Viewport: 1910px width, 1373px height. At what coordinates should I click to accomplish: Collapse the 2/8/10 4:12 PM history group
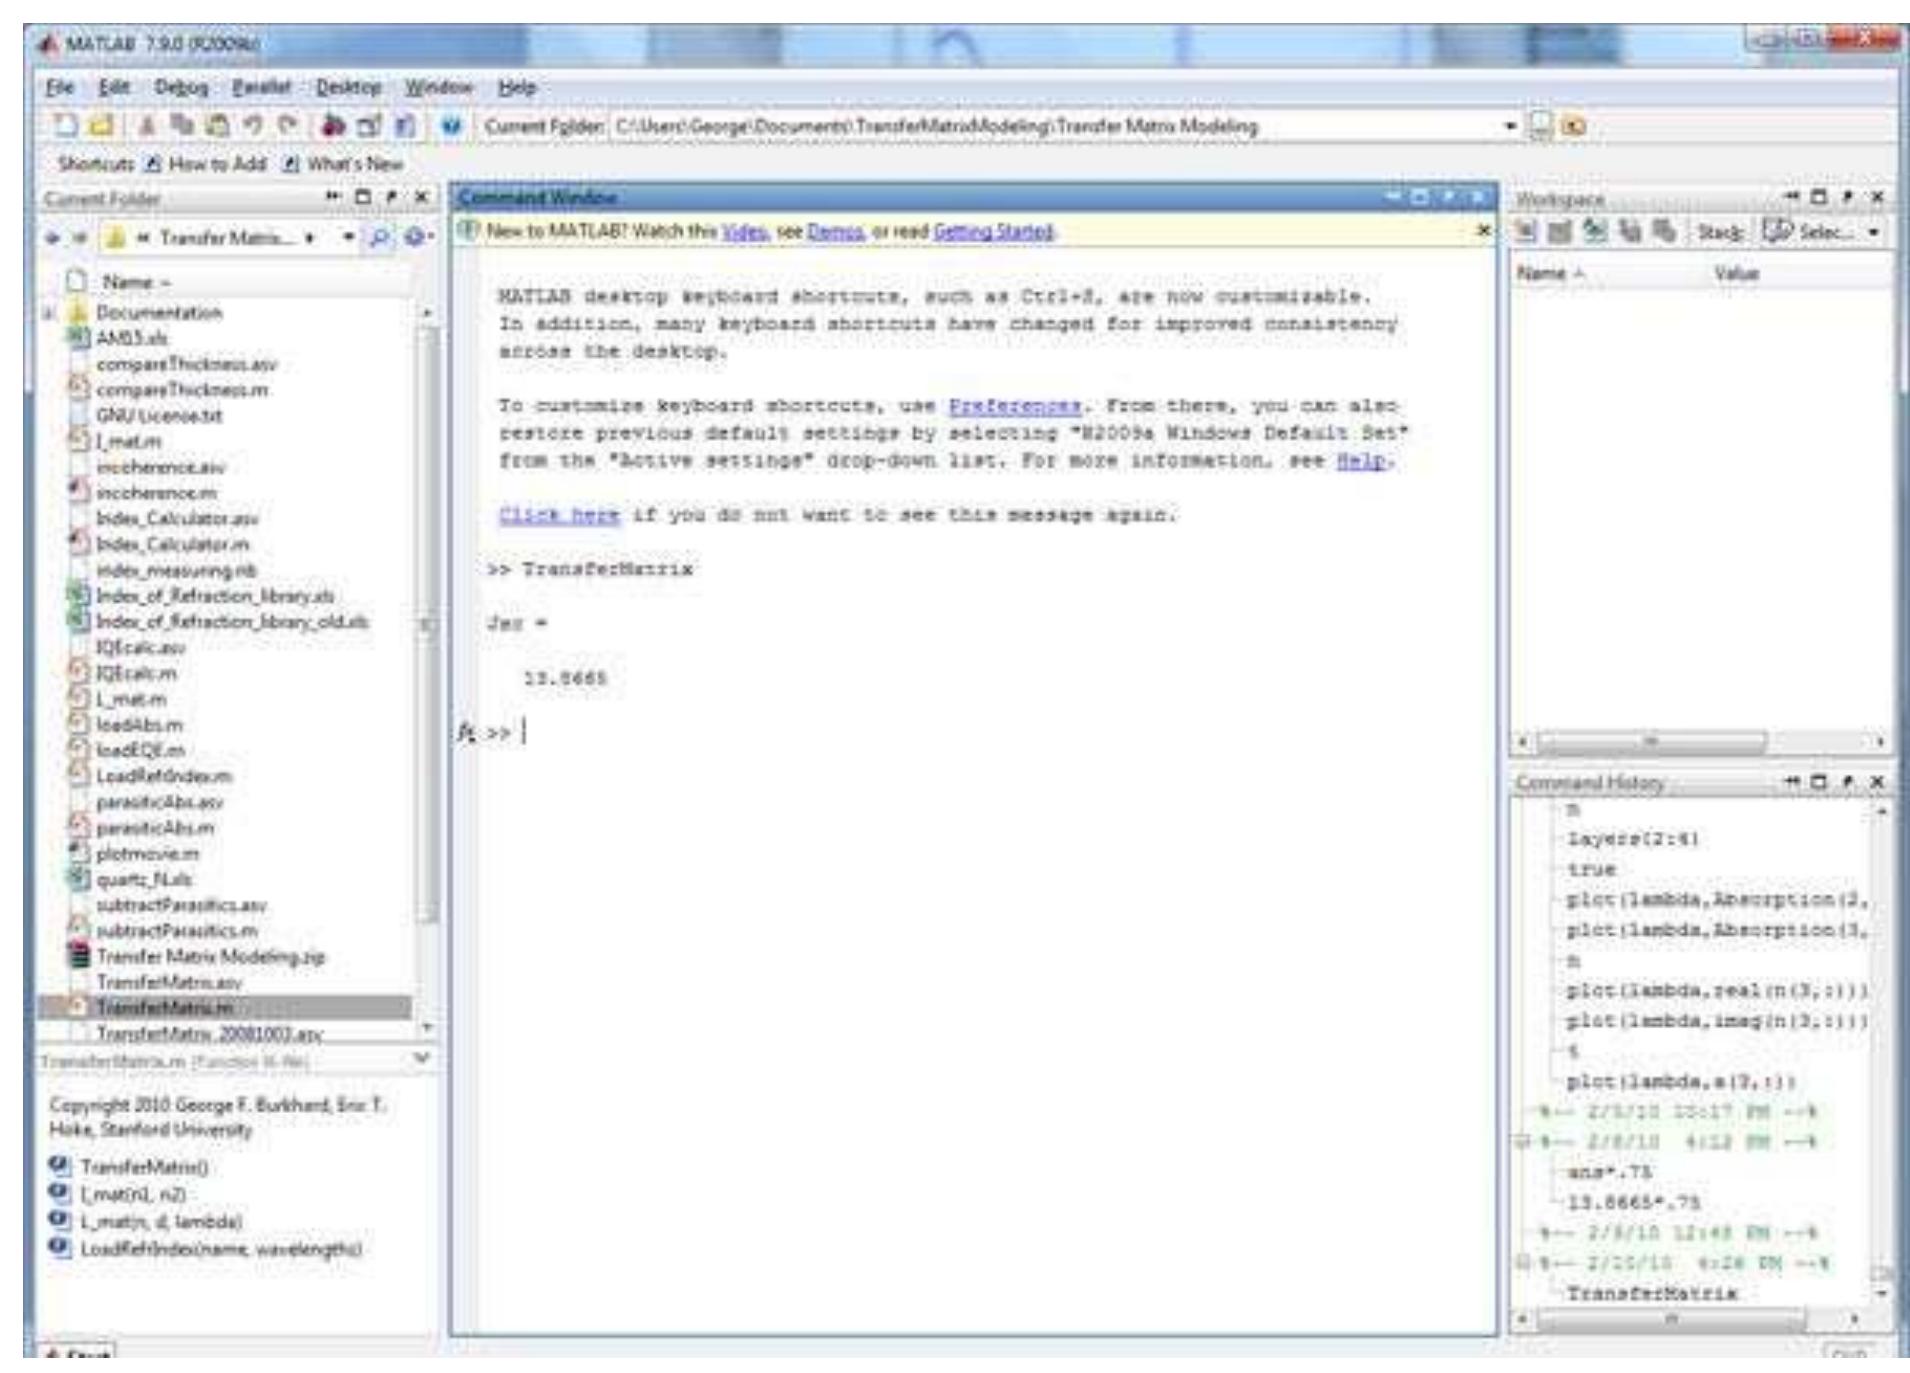[1523, 1142]
